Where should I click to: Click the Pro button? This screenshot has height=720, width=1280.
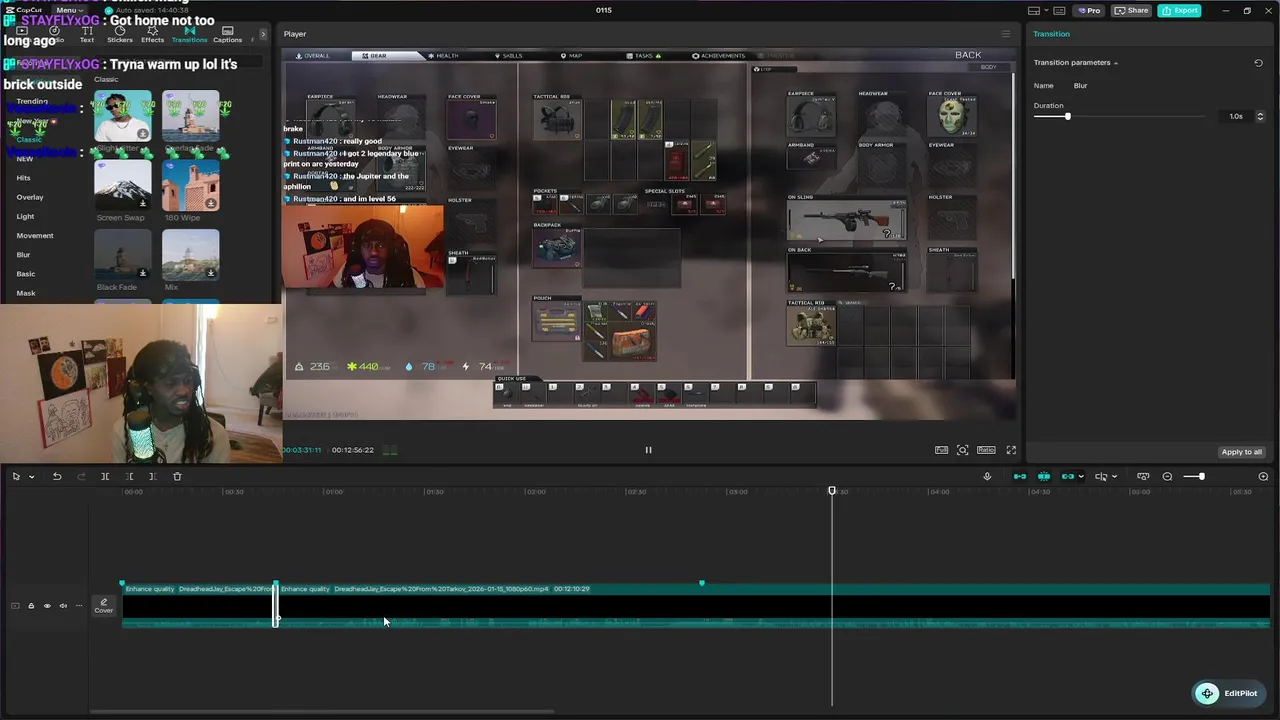(x=1089, y=10)
